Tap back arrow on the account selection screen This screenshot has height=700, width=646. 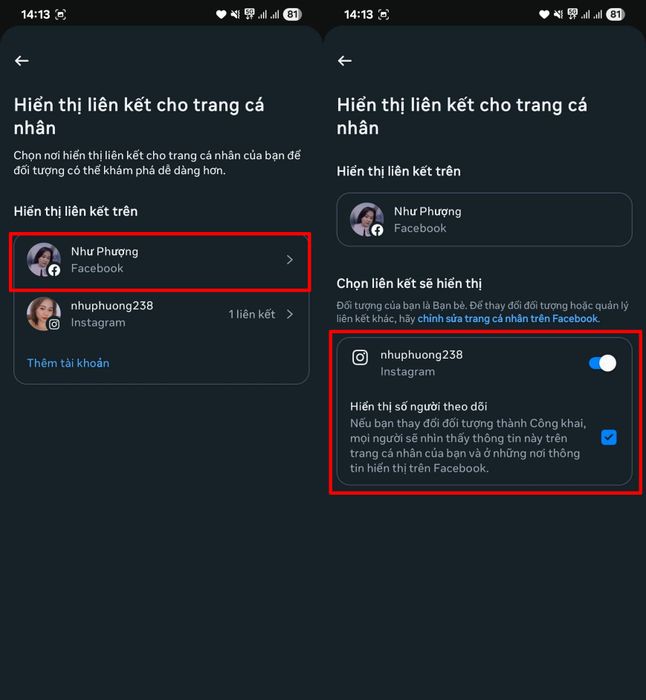22,61
